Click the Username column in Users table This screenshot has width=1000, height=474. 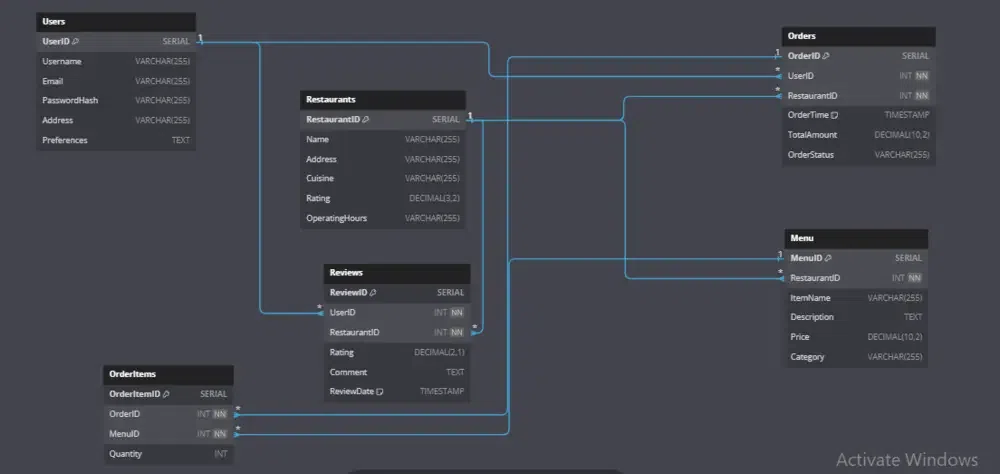tap(116, 62)
